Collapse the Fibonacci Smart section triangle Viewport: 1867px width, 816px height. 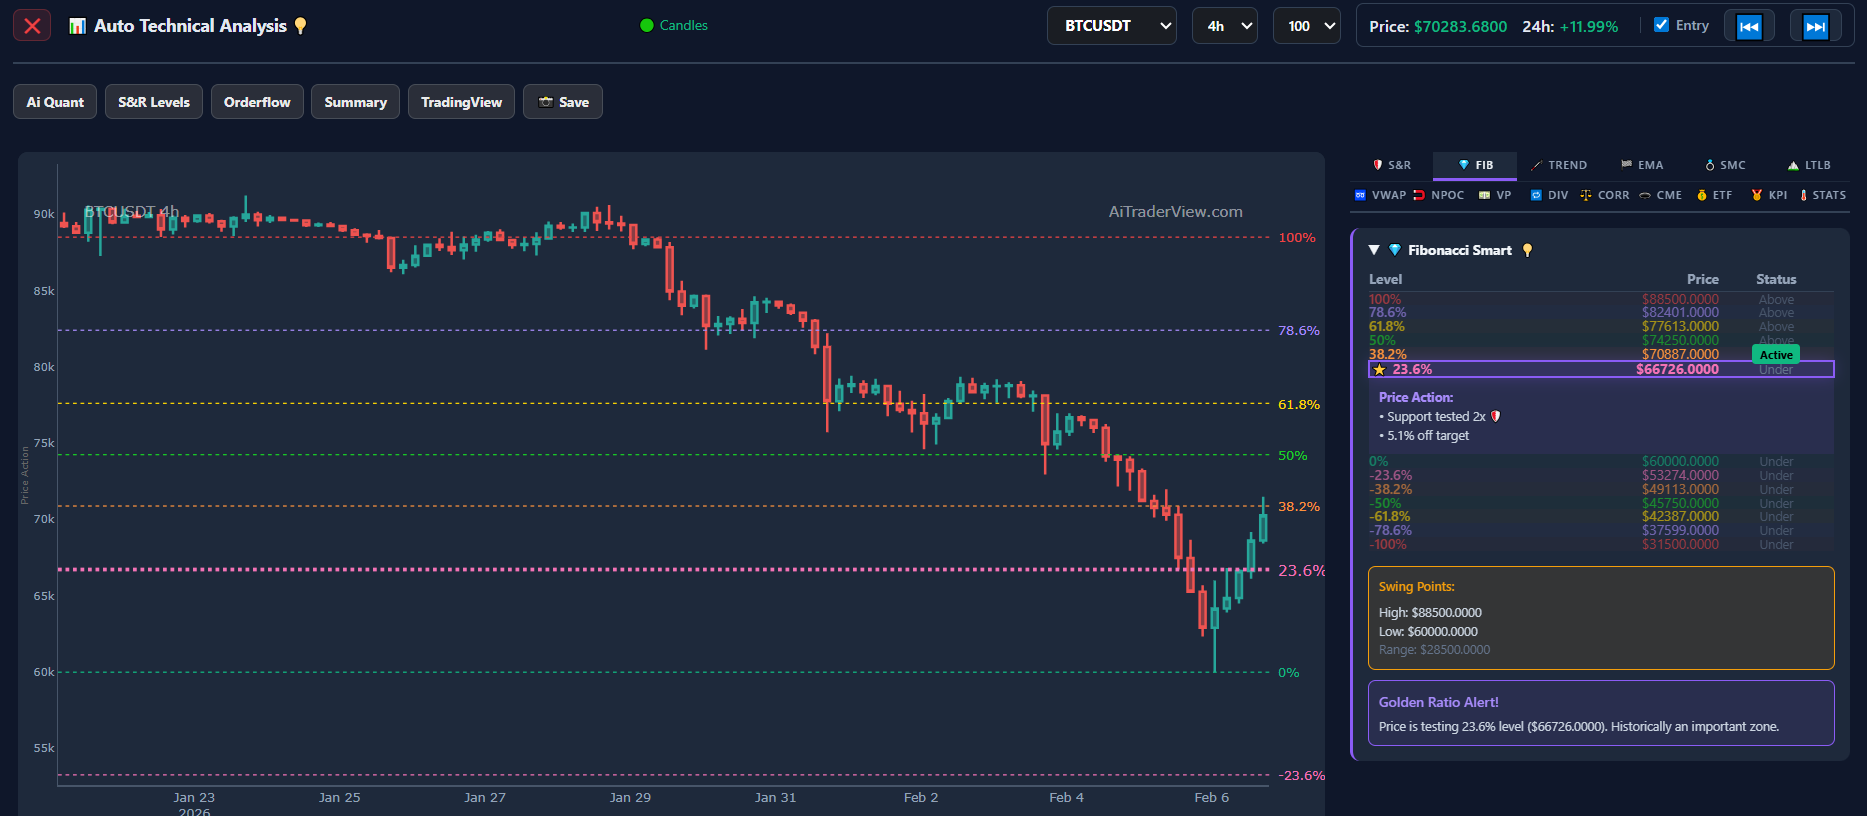(1374, 250)
